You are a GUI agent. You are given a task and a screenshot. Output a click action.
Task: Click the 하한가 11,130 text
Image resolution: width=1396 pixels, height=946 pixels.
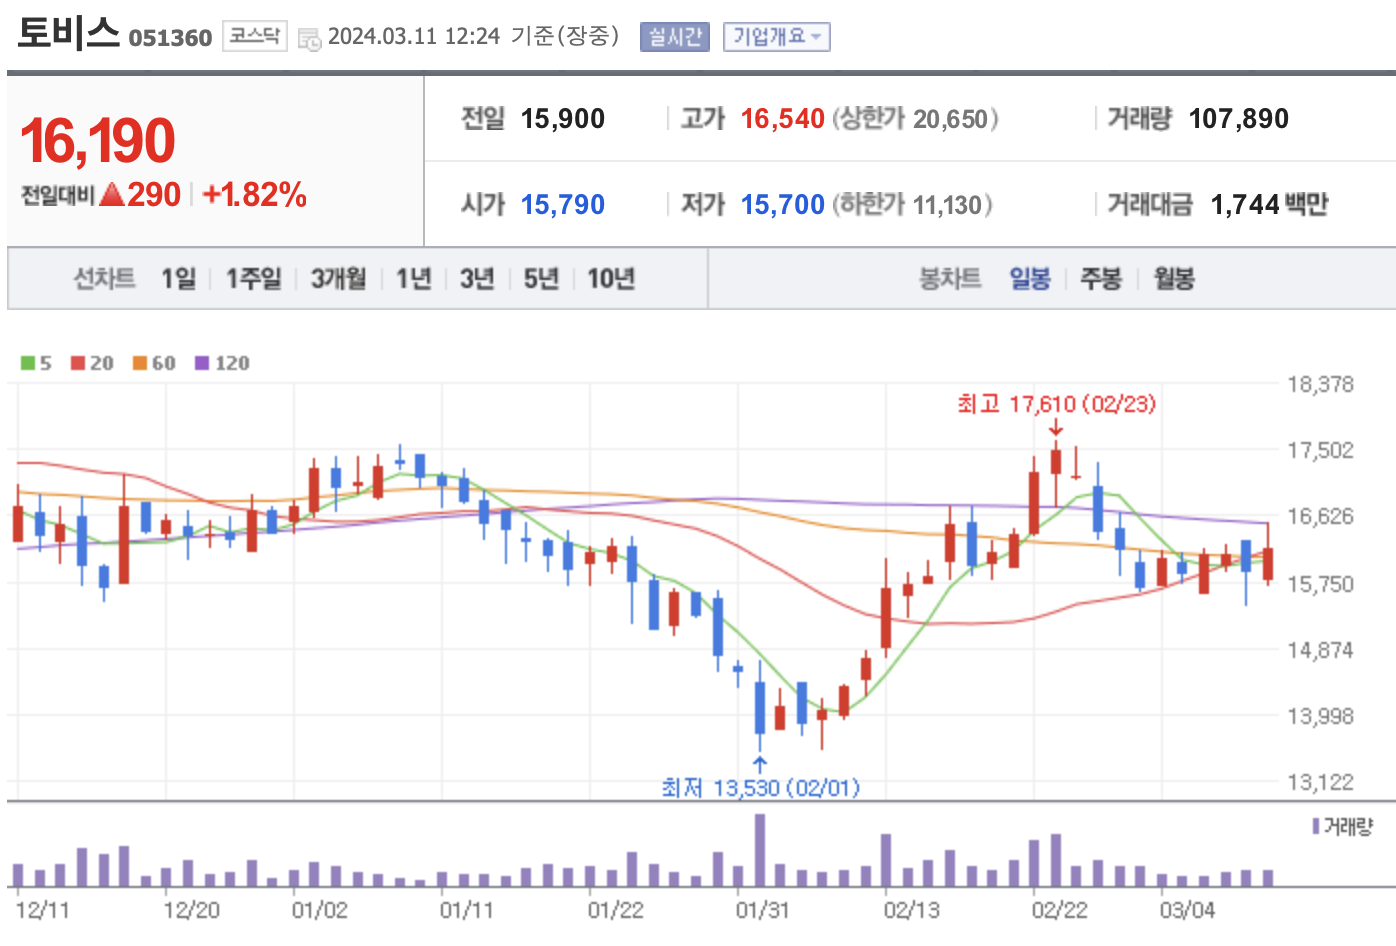(913, 205)
